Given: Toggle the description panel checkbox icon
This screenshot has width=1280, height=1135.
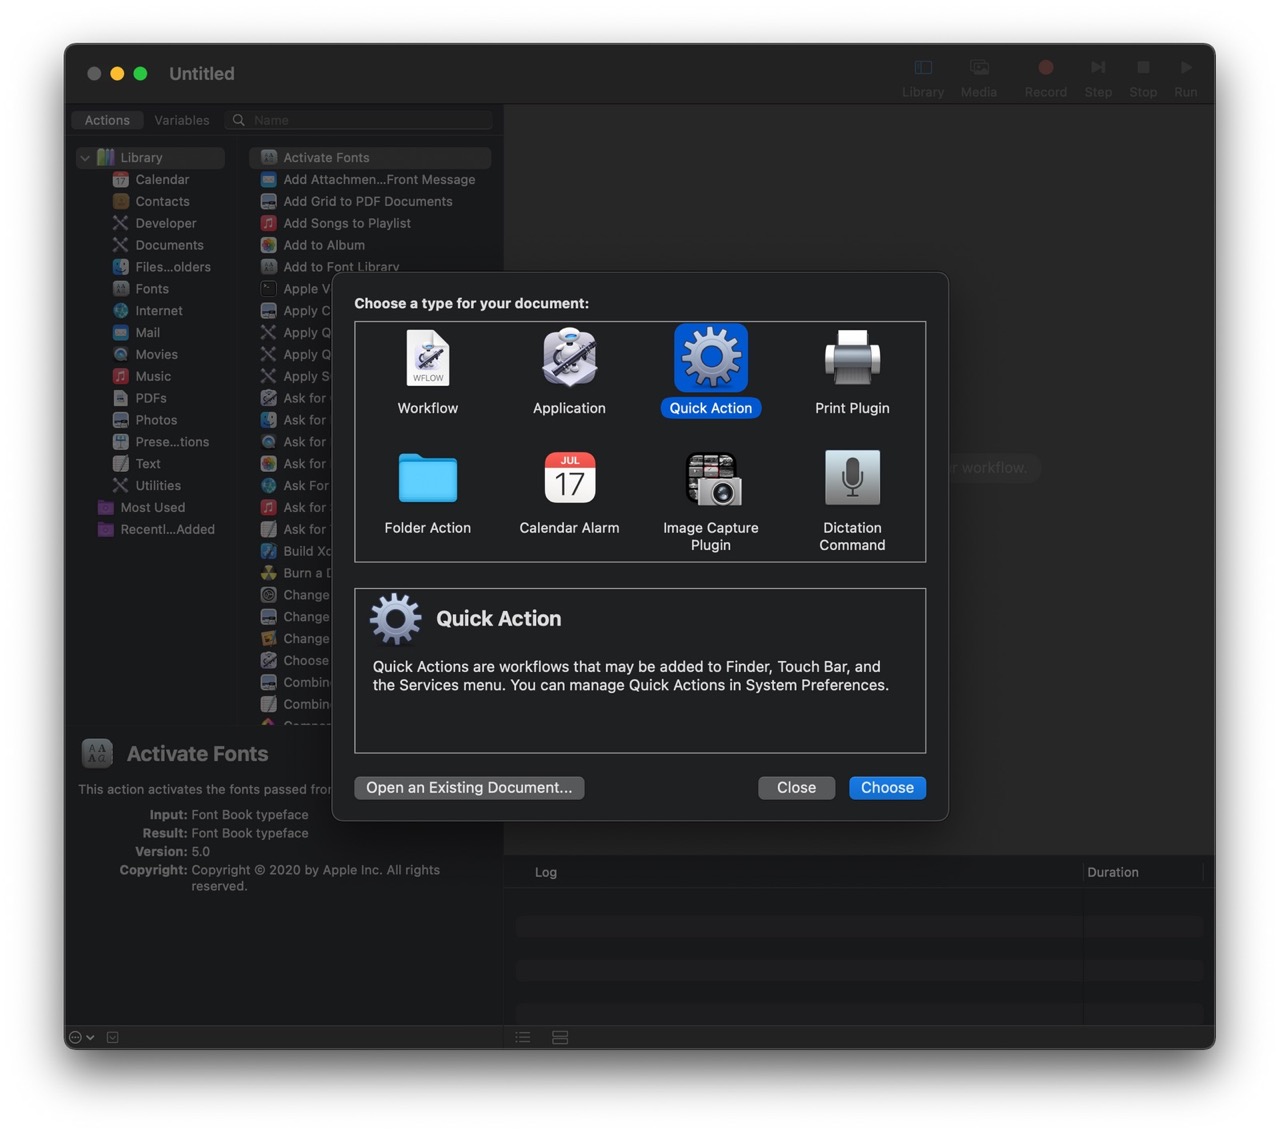Looking at the screenshot, I should click(x=113, y=1038).
